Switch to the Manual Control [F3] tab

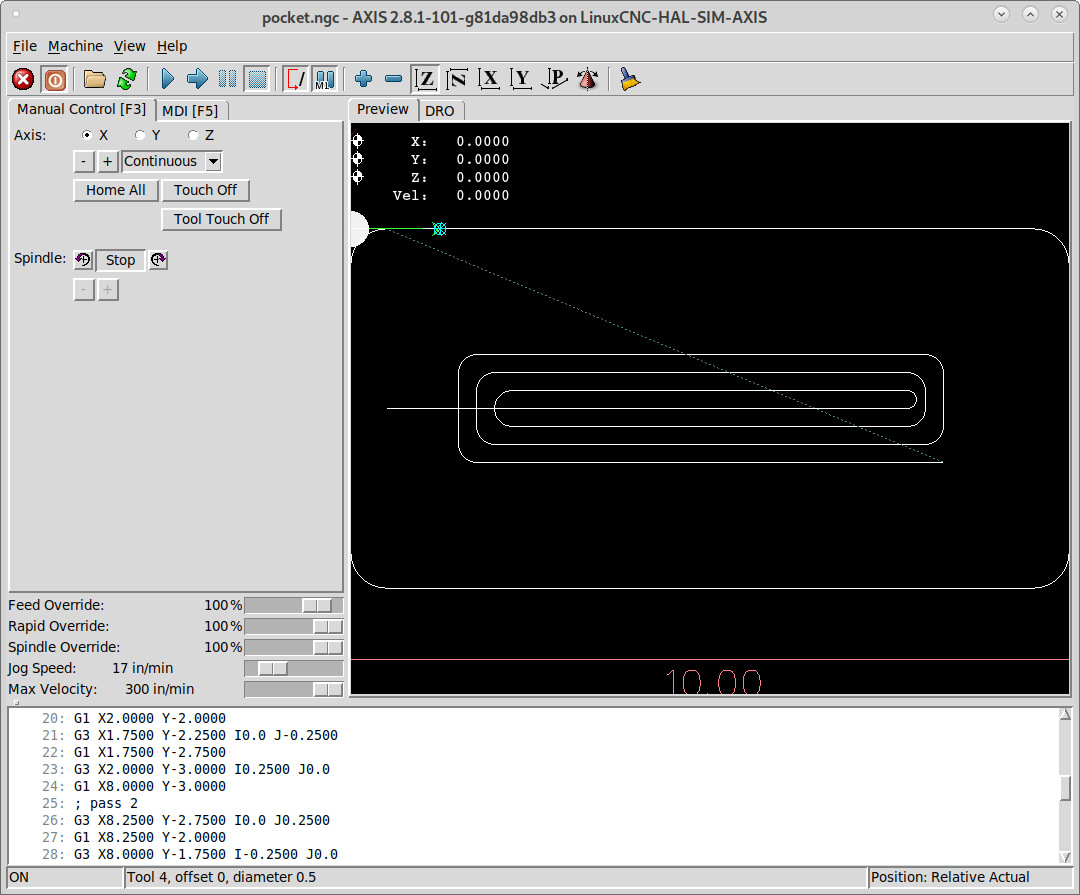pos(81,110)
